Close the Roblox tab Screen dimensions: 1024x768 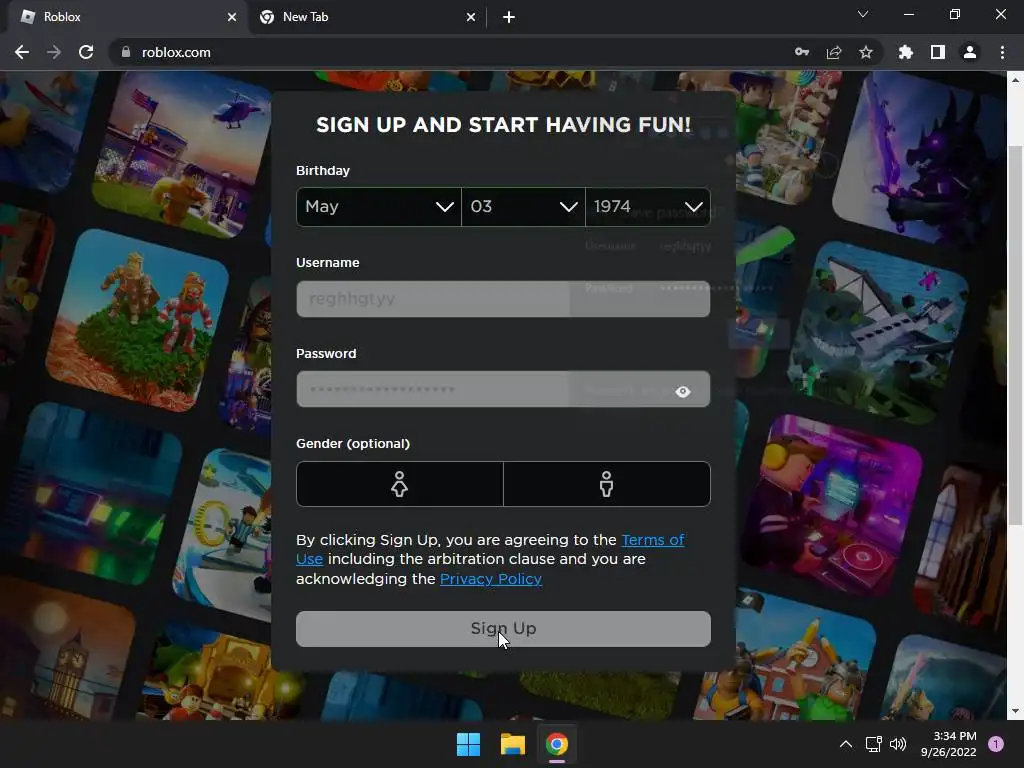click(232, 17)
